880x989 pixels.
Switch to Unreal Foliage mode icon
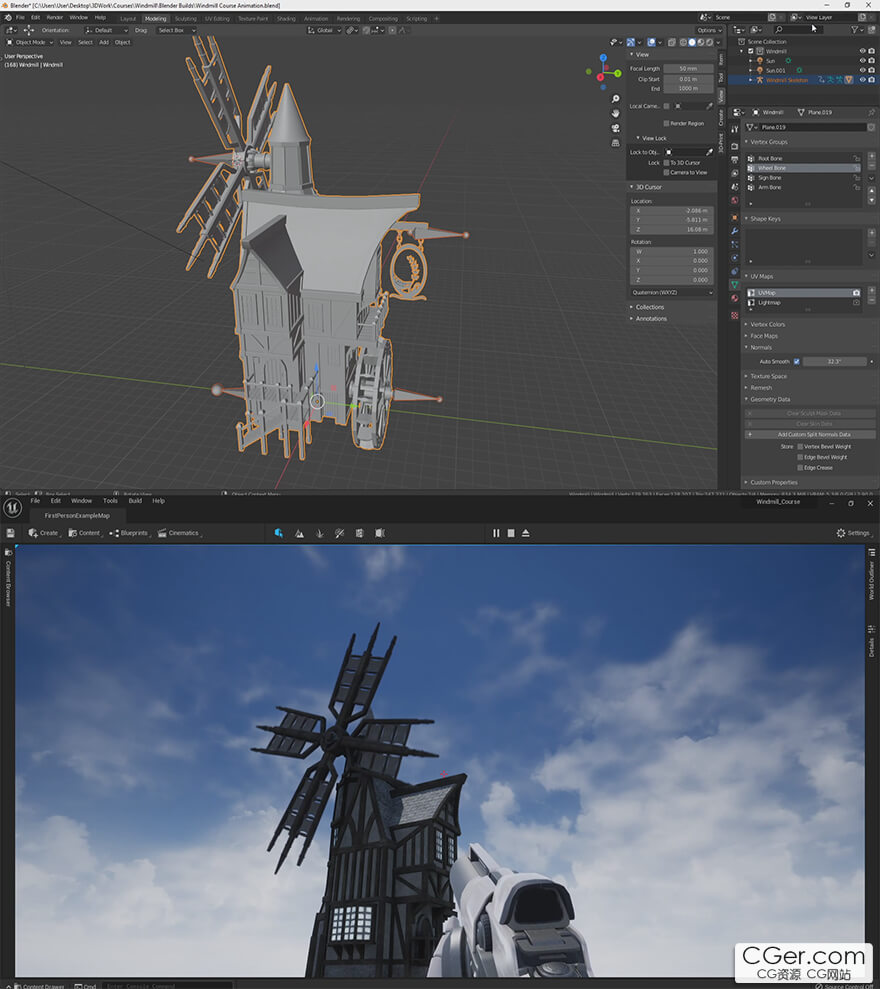click(x=319, y=533)
